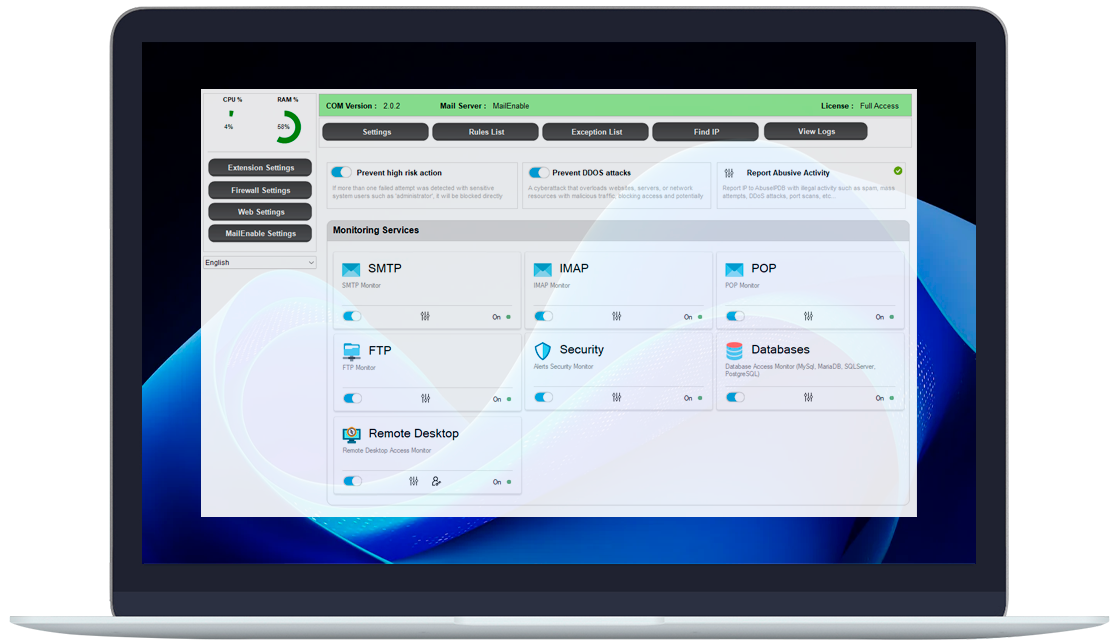The image size is (1120, 640).
Task: Open Remote Desktop settings sliders icon
Action: [414, 481]
